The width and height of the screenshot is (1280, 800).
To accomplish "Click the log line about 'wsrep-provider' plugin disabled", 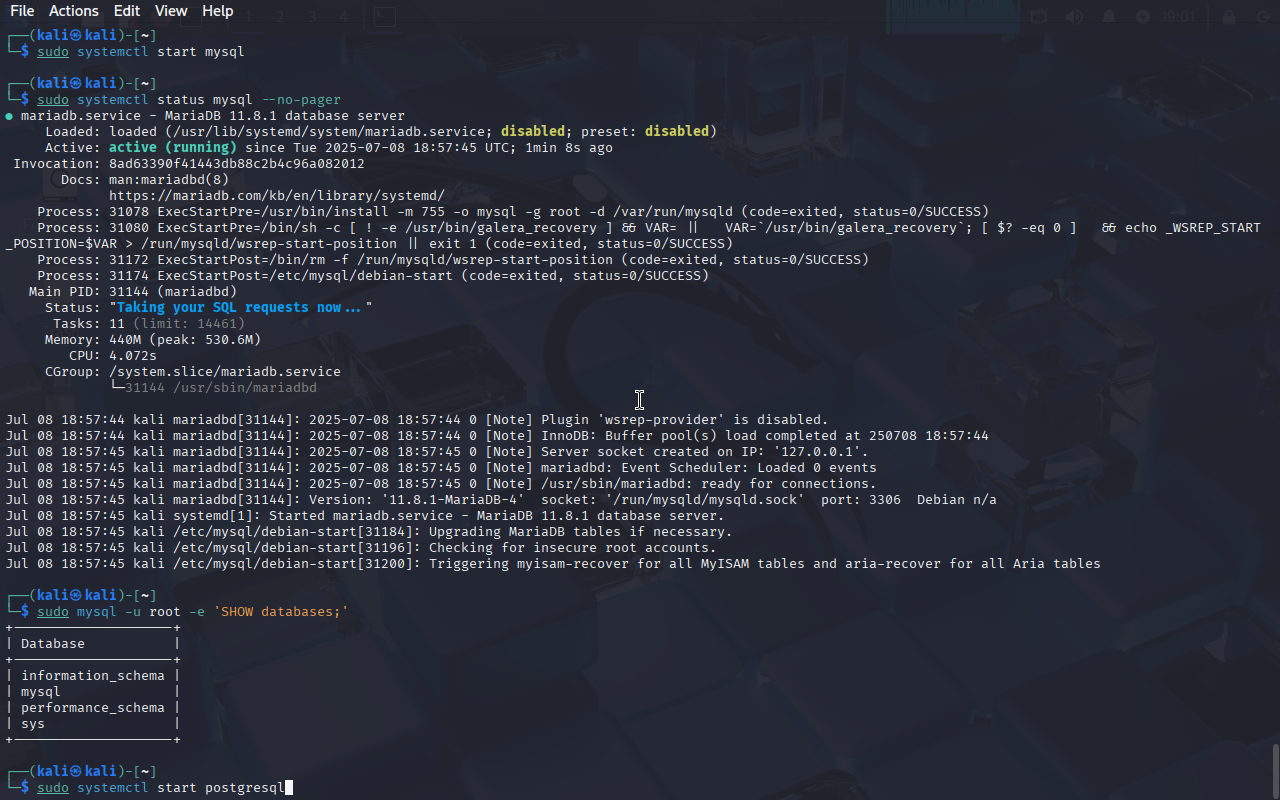I will coord(417,420).
